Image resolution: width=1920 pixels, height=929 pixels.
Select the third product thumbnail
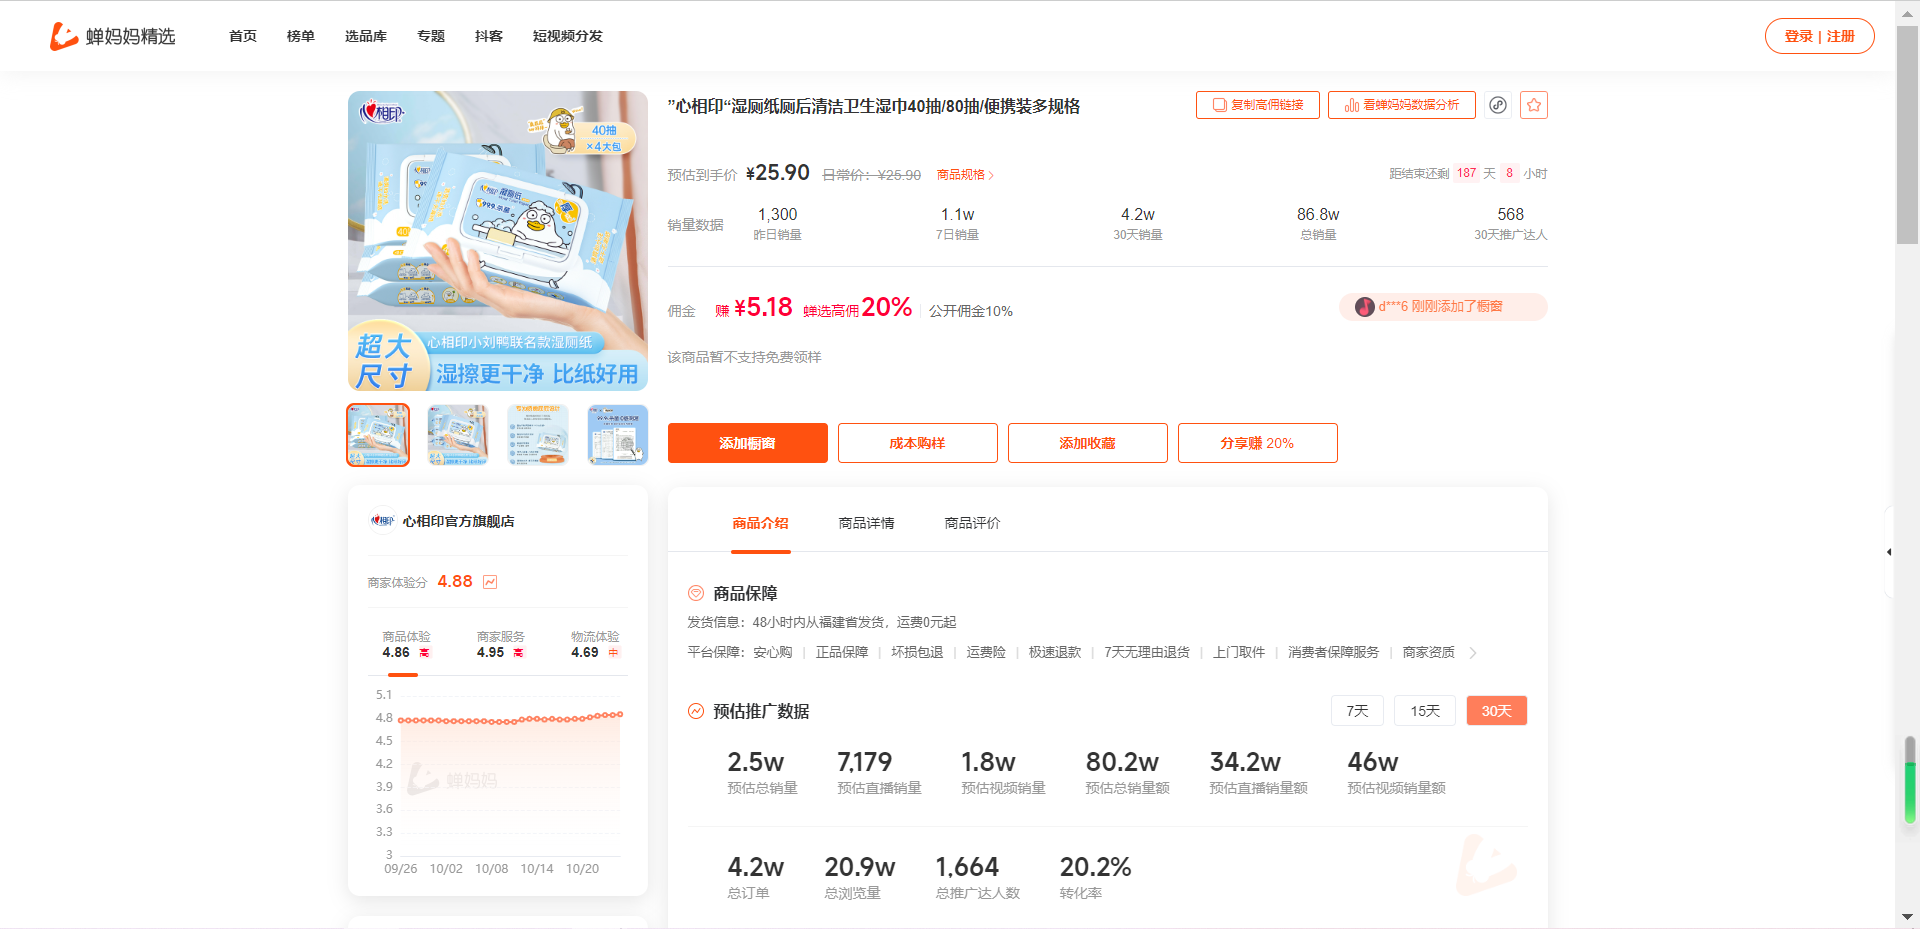tap(538, 435)
